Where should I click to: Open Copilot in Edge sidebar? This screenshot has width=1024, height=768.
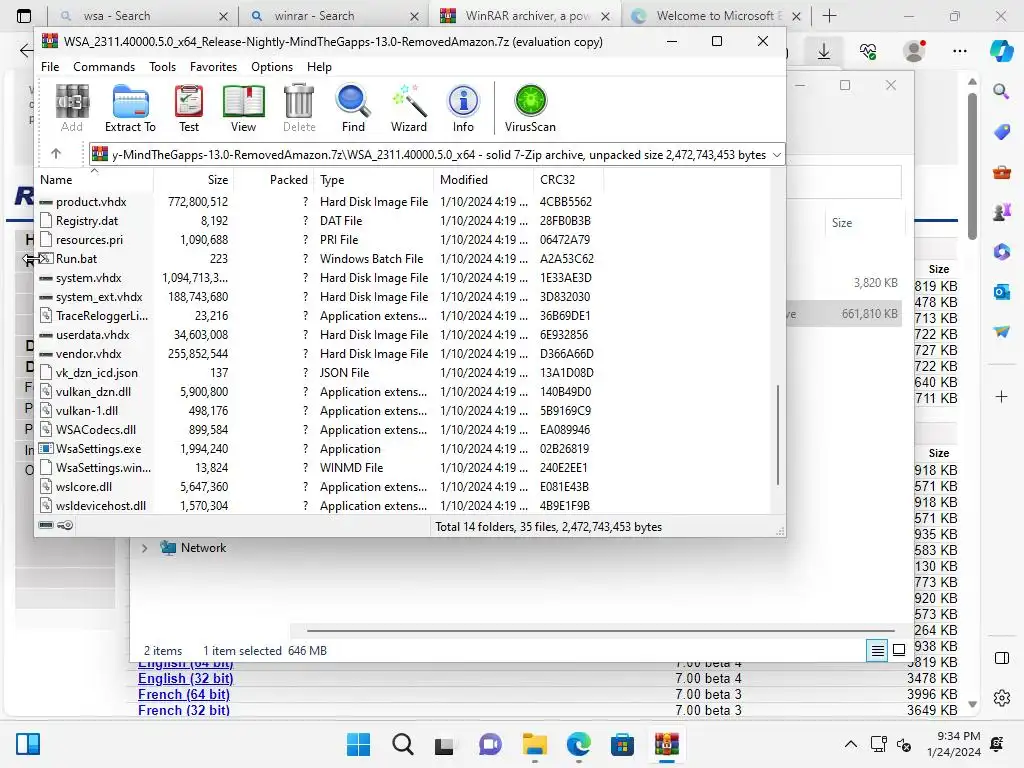pos(1001,51)
